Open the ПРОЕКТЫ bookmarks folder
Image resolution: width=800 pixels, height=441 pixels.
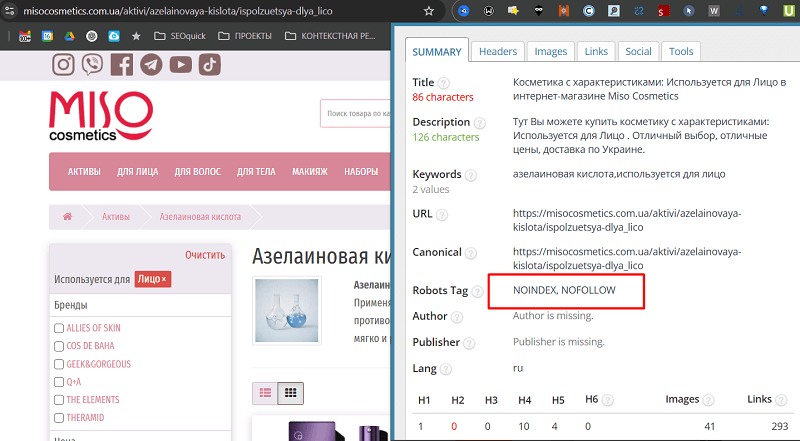click(245, 36)
